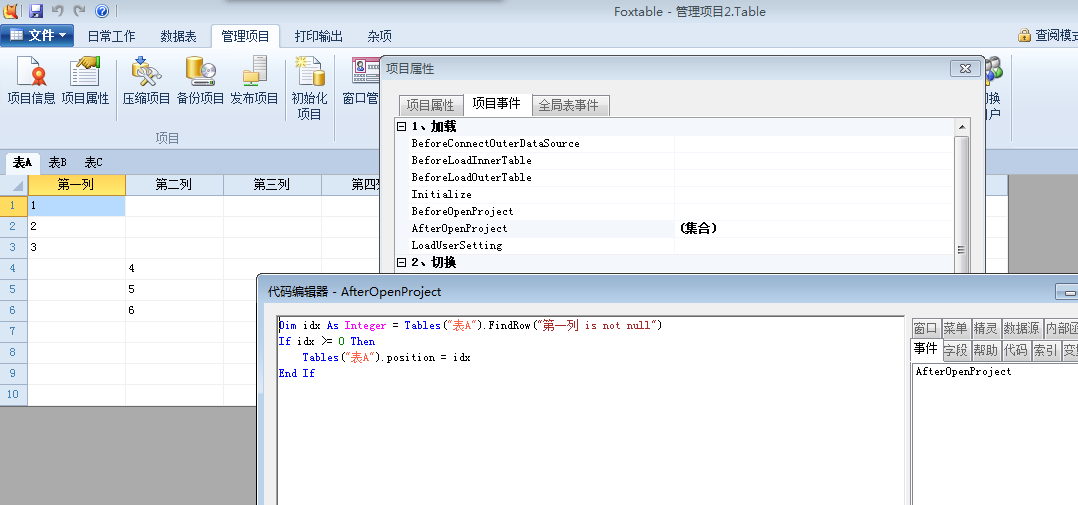Open the 文件 dropdown menu
This screenshot has width=1078, height=505.
coord(38,35)
